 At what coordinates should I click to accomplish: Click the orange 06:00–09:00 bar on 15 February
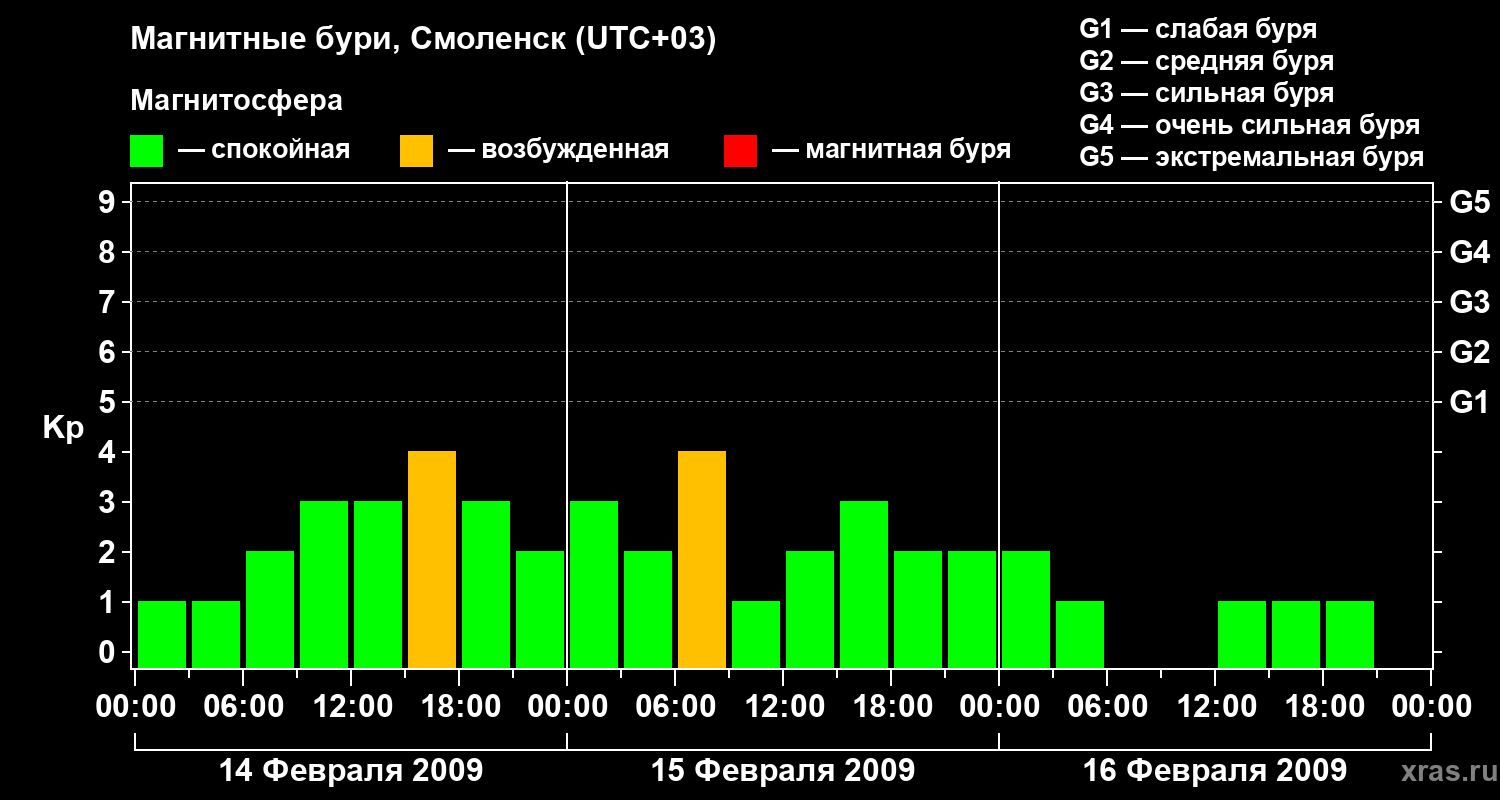point(702,559)
